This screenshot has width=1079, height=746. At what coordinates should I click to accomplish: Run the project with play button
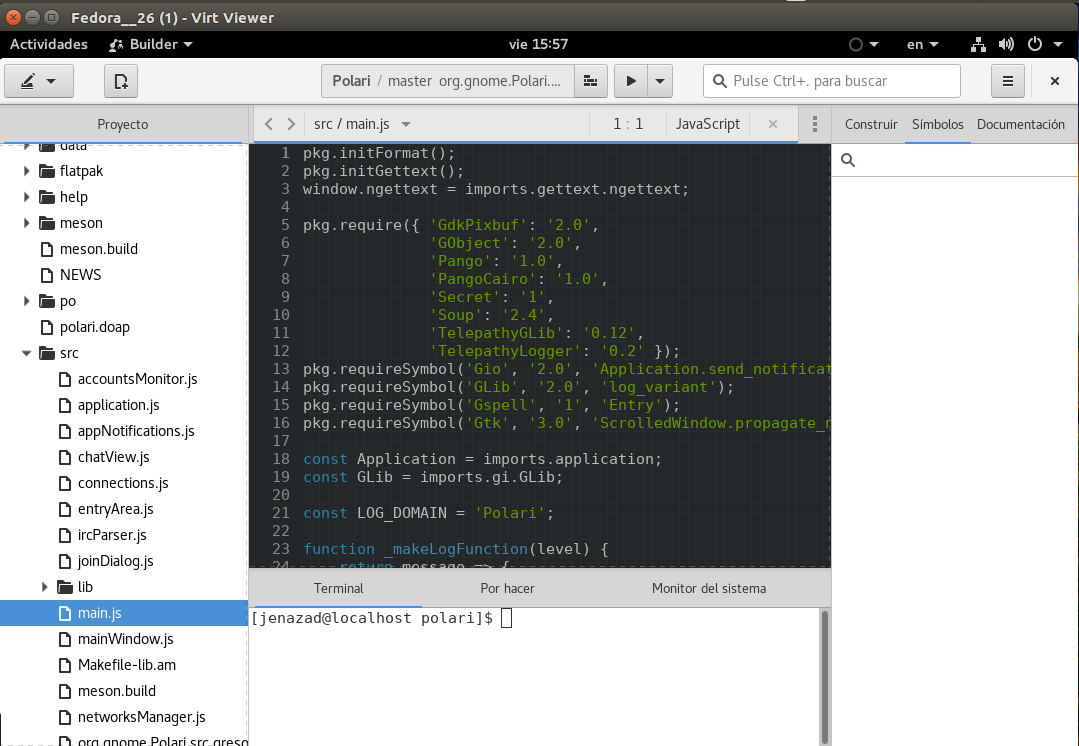tap(630, 81)
